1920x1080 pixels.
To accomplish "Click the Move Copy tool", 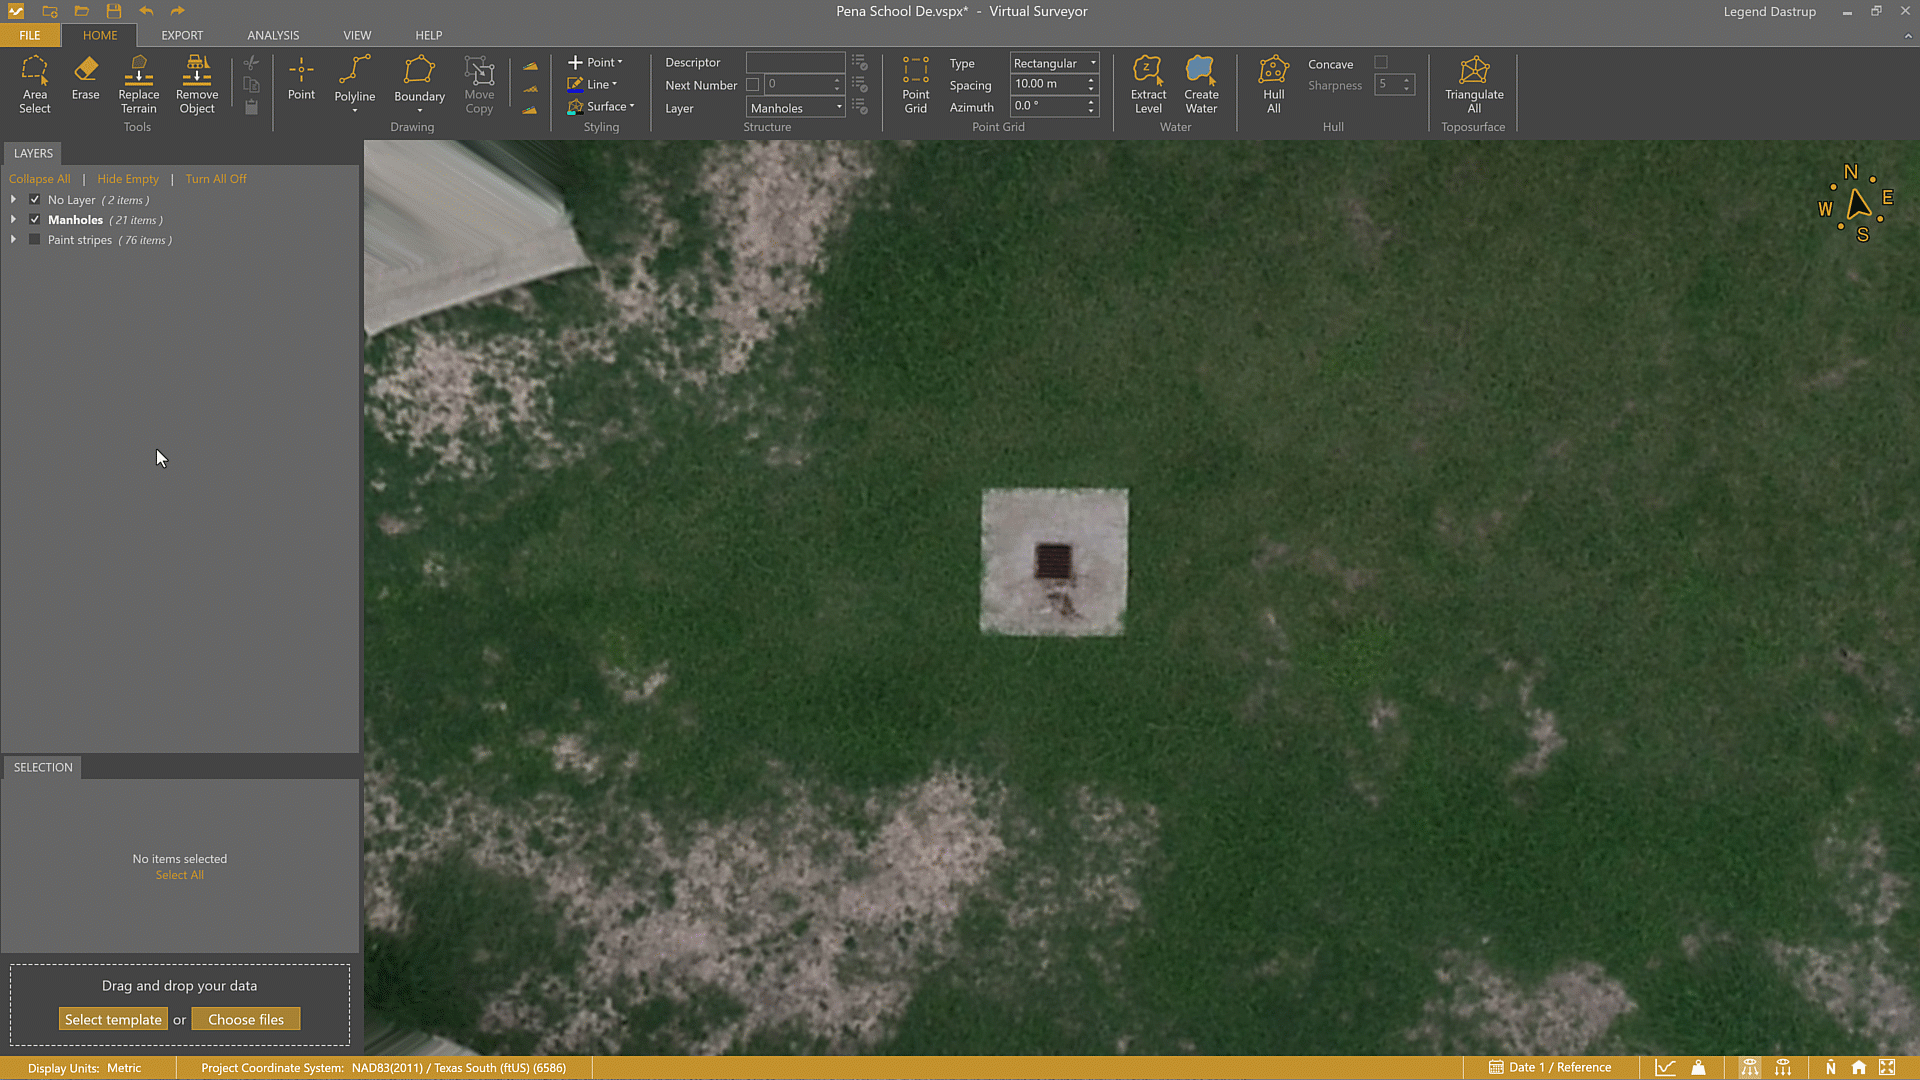I will [479, 85].
